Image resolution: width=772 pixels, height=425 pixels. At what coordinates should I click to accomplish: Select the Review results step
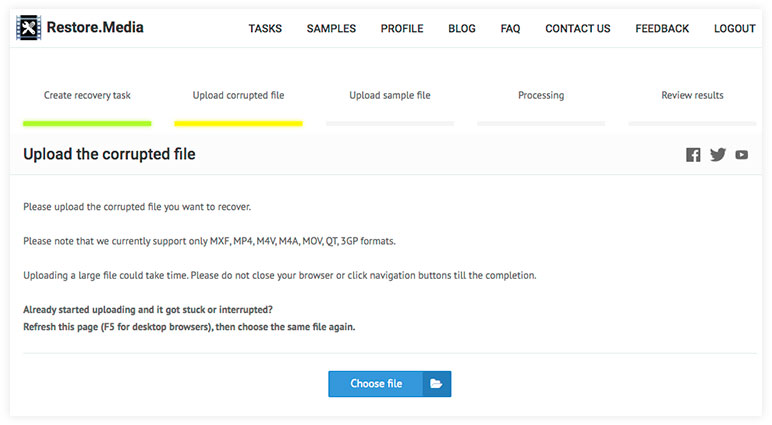[692, 95]
